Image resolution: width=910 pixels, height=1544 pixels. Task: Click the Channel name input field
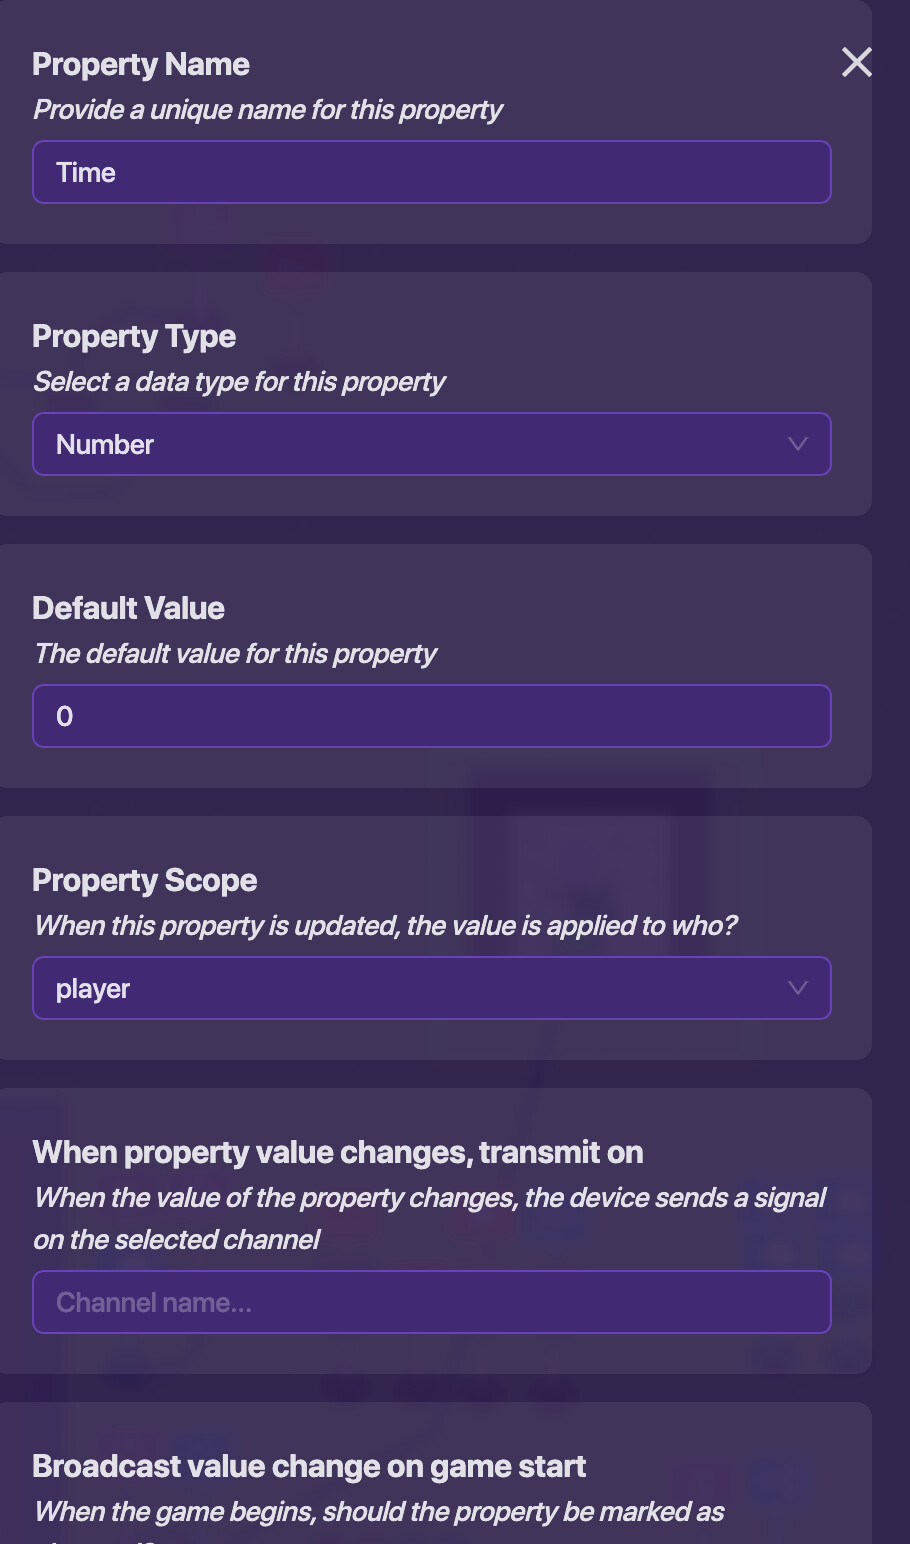click(x=431, y=1302)
